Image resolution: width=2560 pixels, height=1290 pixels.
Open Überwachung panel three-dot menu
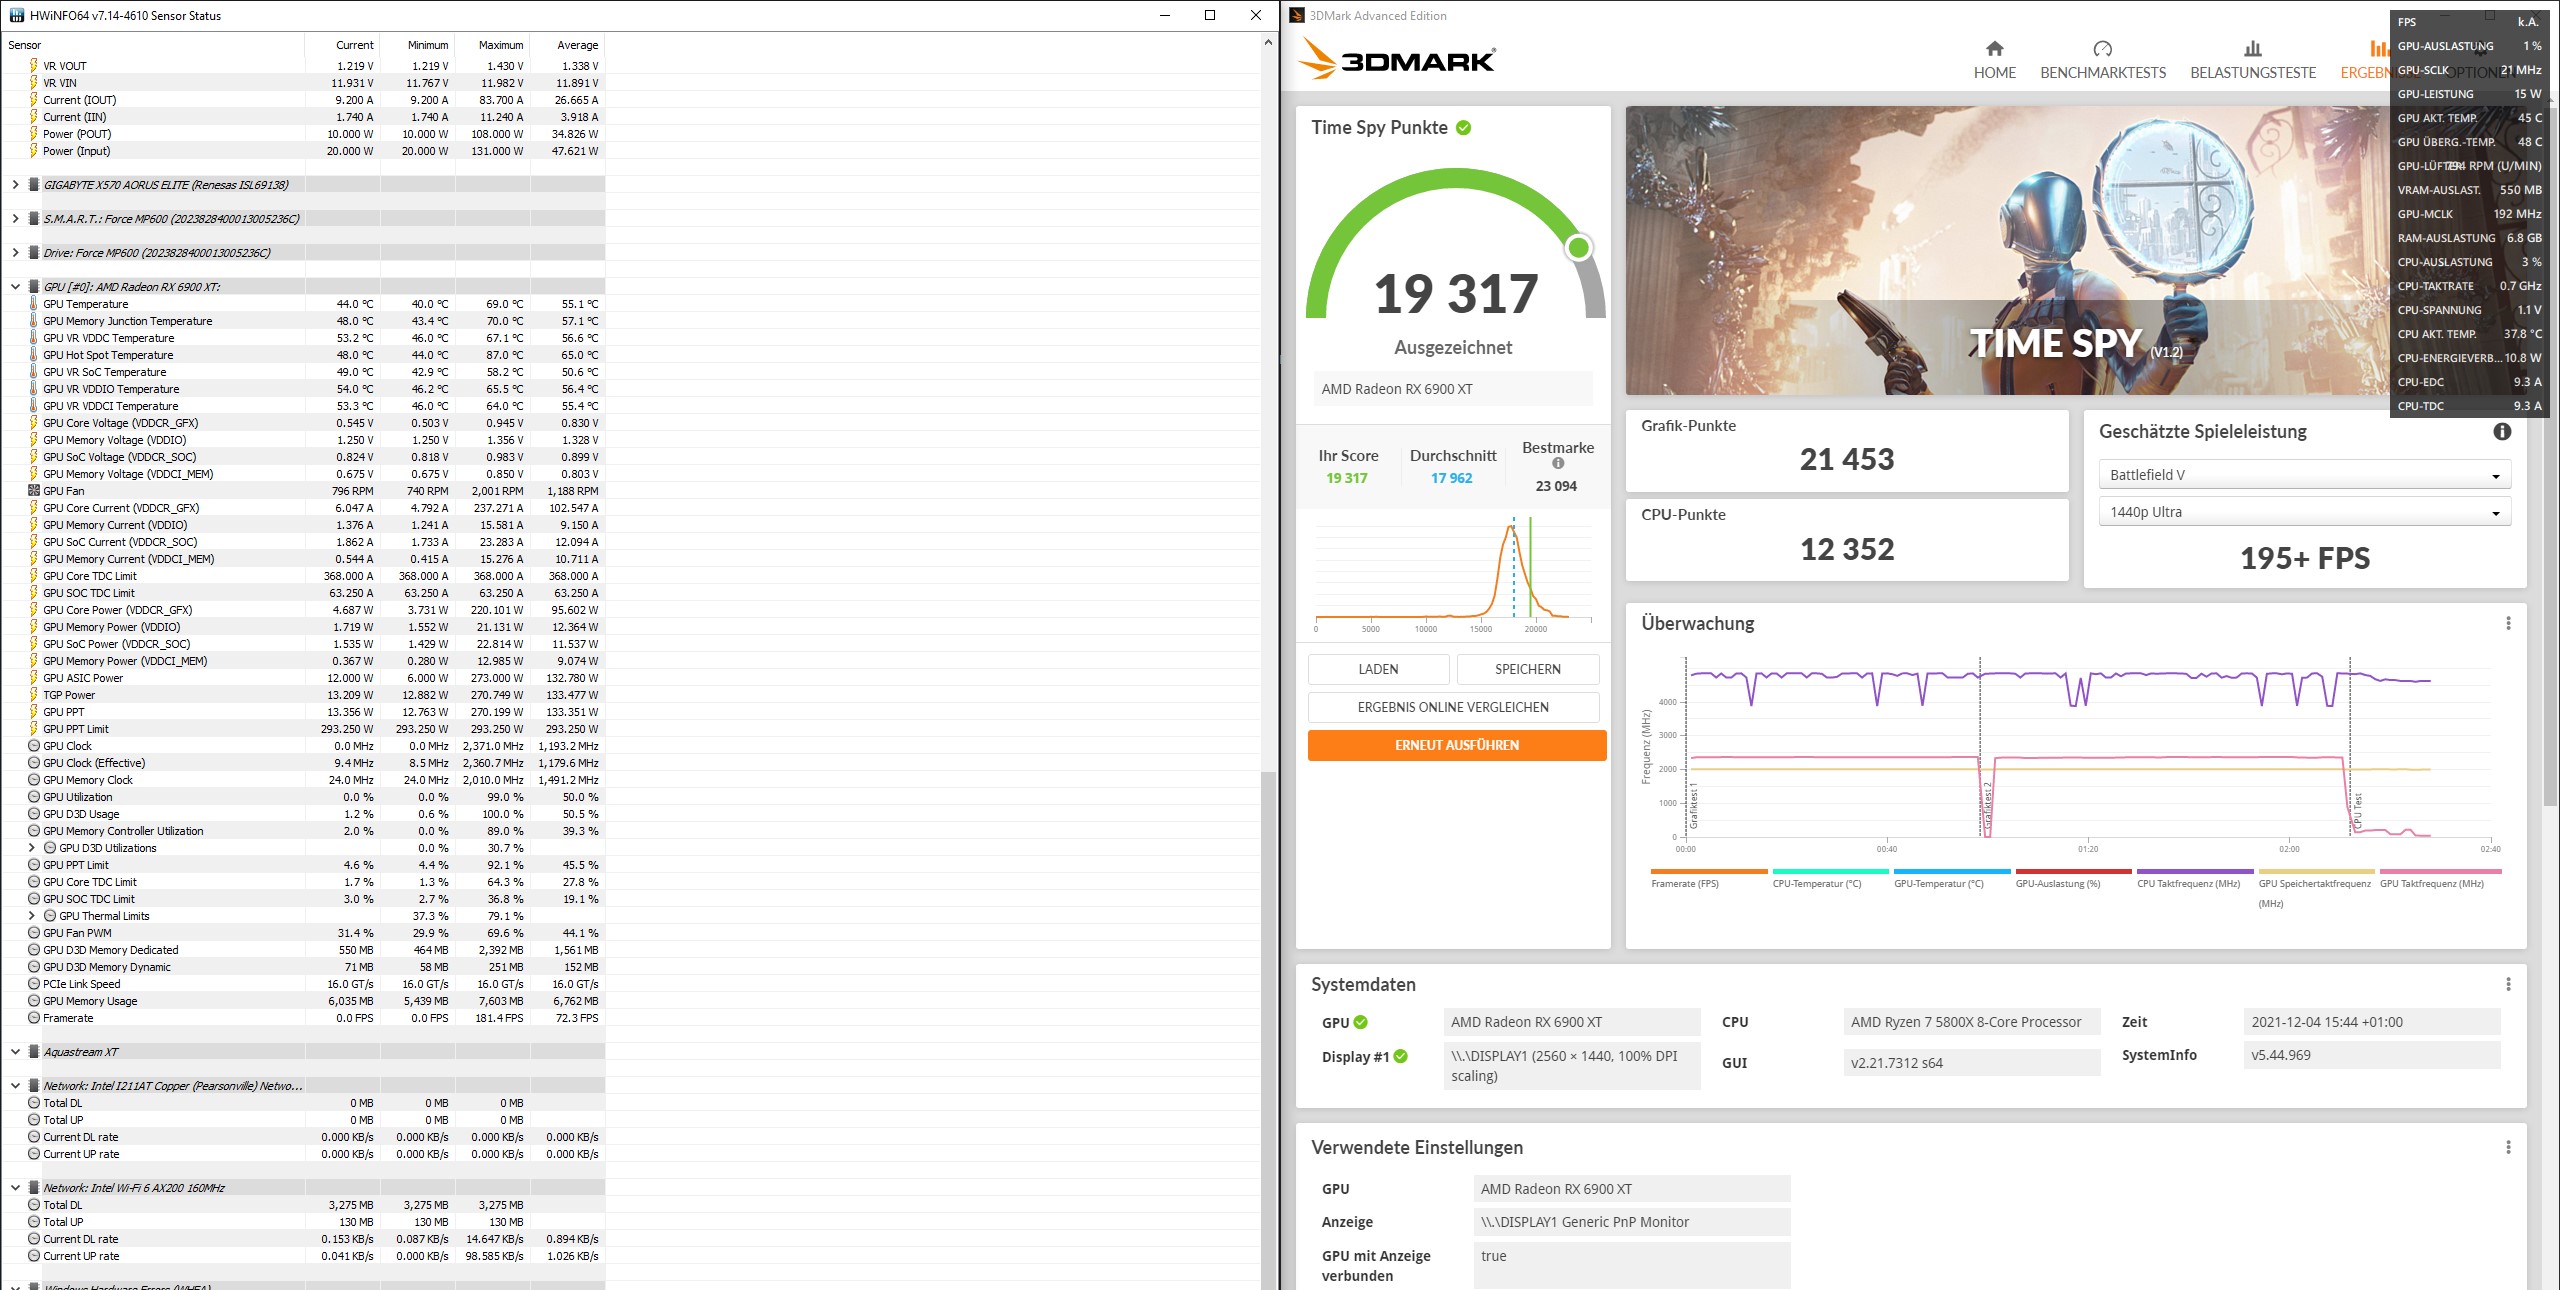pyautogui.click(x=2508, y=623)
